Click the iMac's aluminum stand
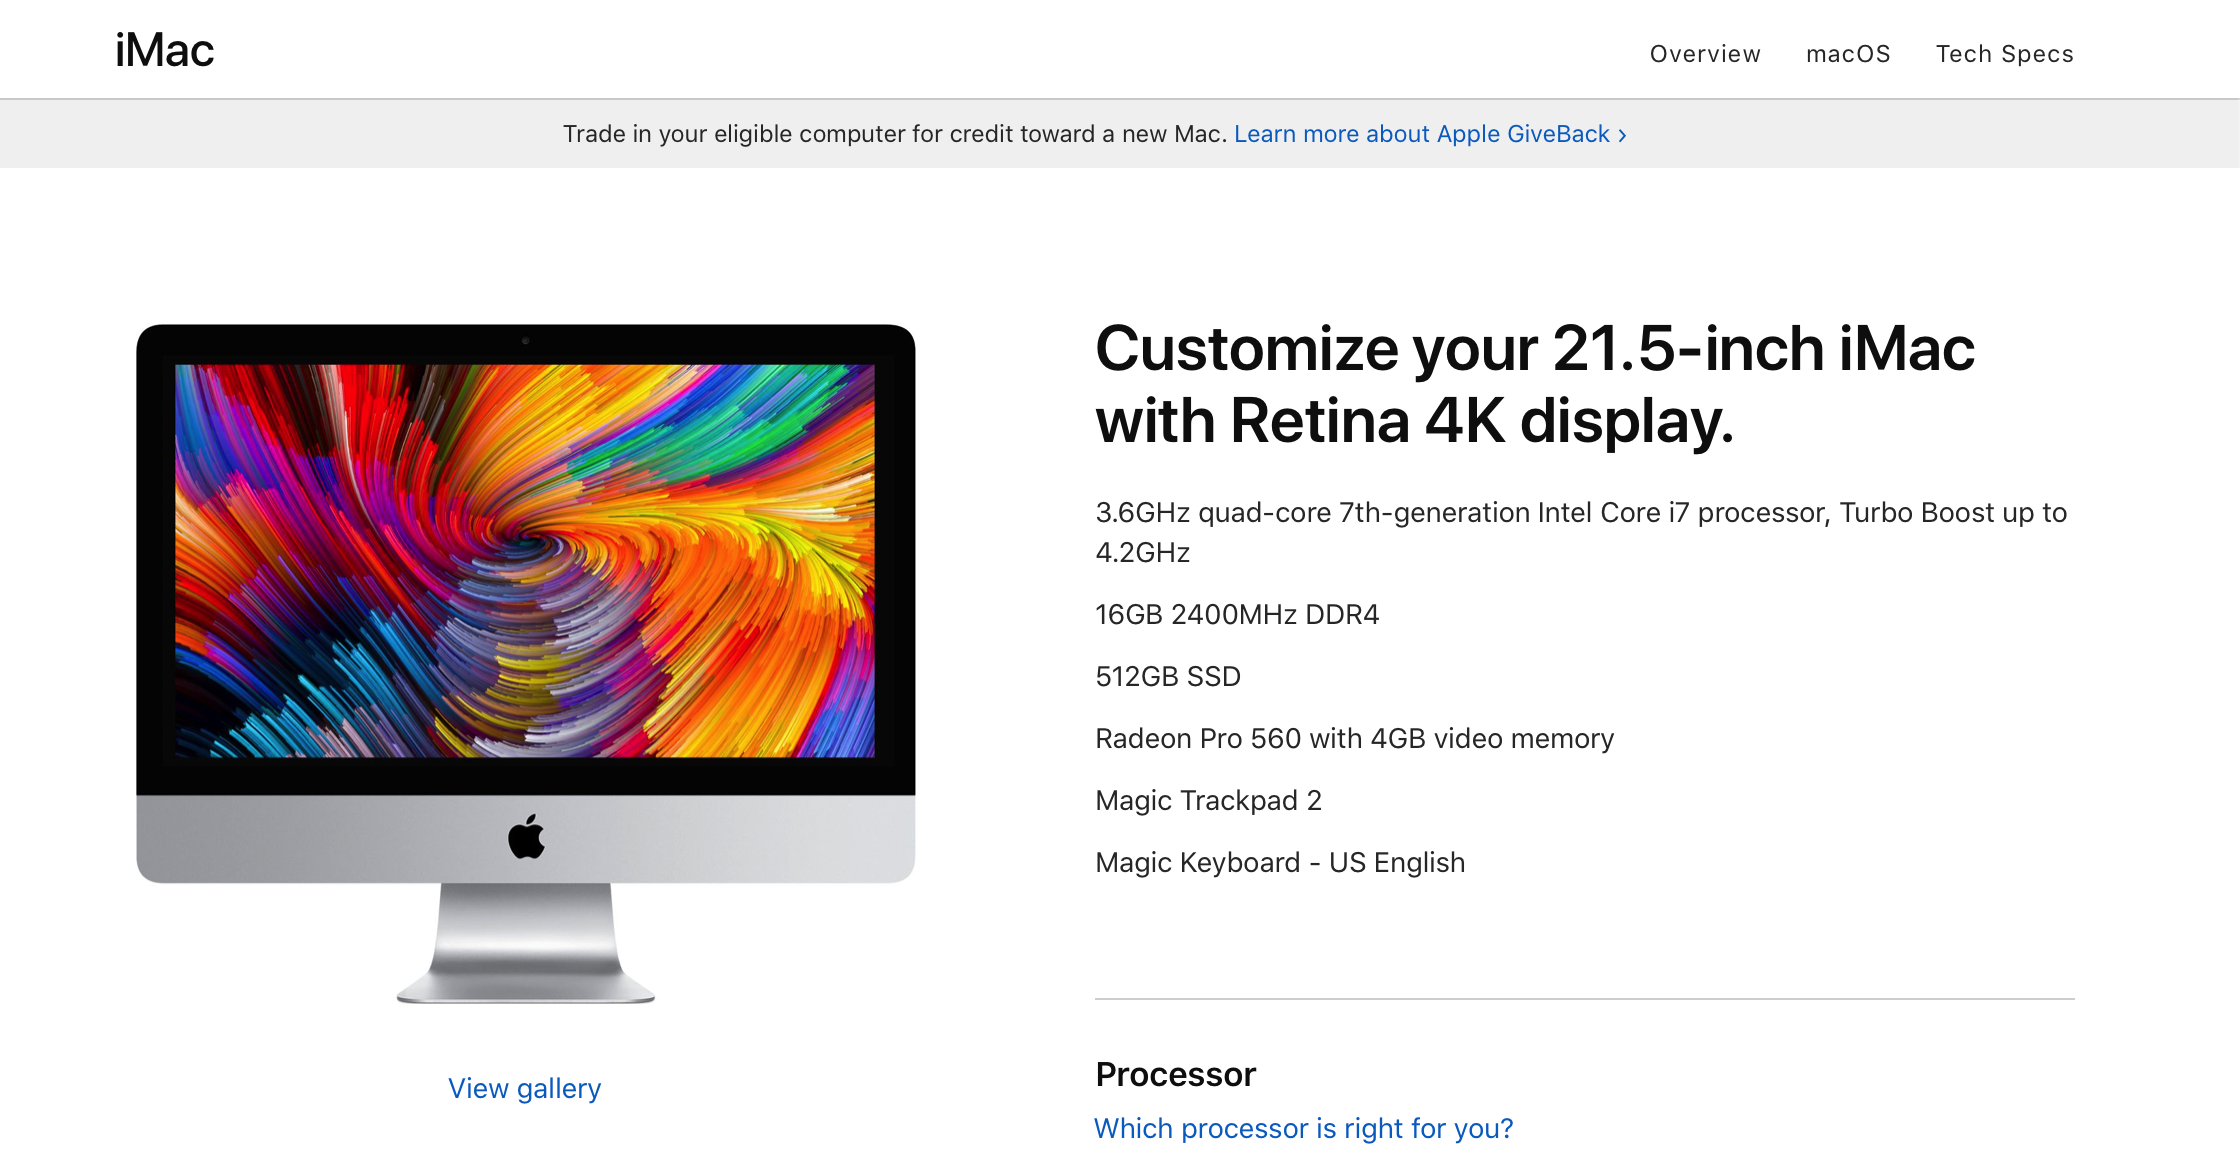 pyautogui.click(x=526, y=943)
